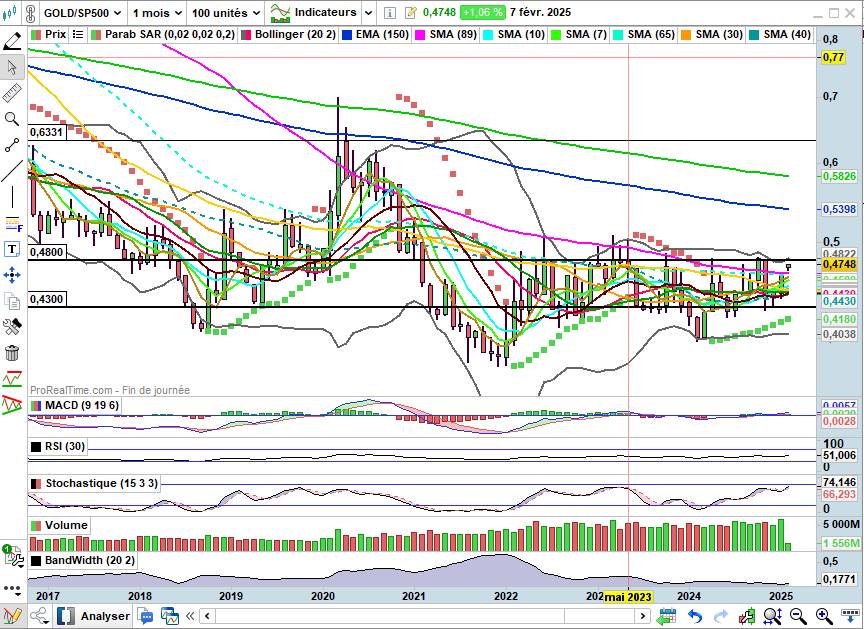Toggle the price settings list icon
This screenshot has width=864, height=629.
tap(78, 34)
